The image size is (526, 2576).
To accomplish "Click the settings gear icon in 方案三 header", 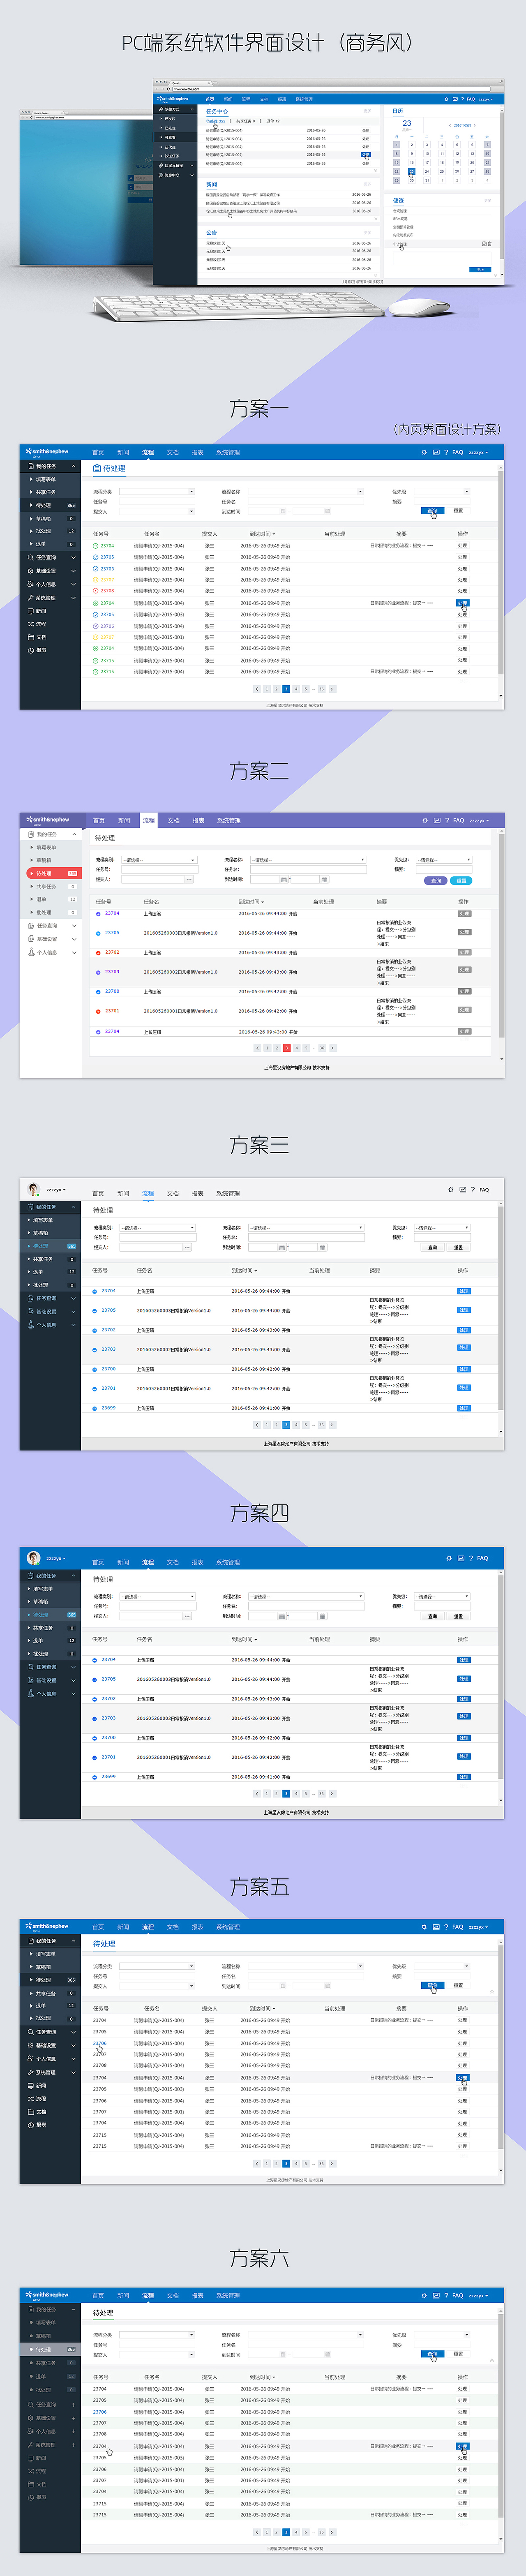I will point(451,1190).
